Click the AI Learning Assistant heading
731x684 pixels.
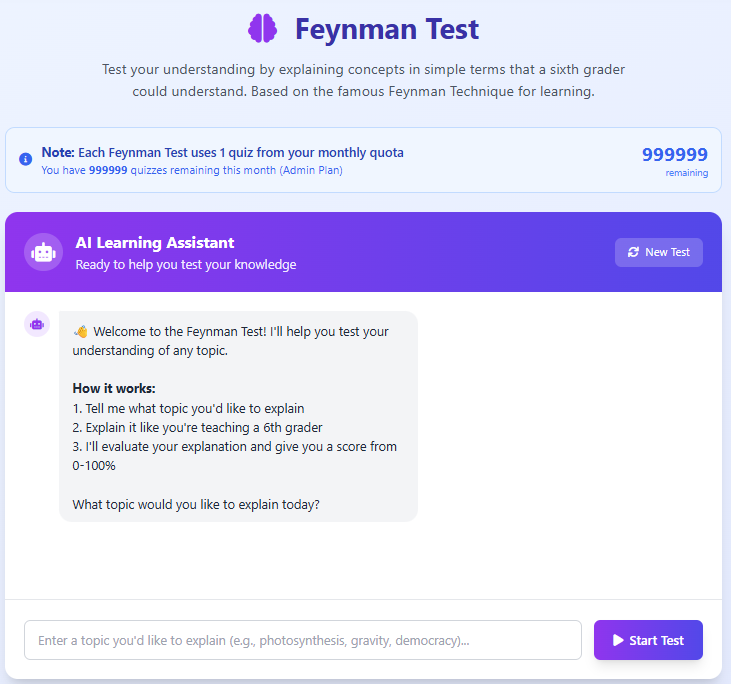155,242
